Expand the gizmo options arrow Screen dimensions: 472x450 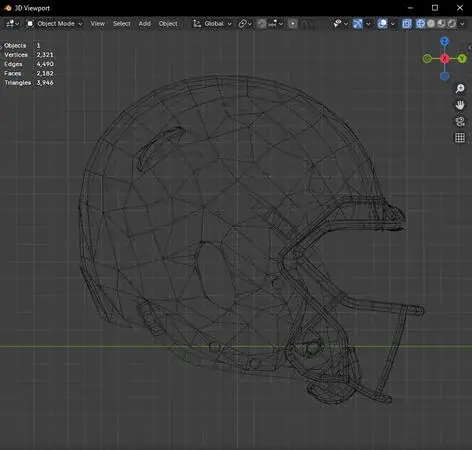pyautogui.click(x=368, y=24)
